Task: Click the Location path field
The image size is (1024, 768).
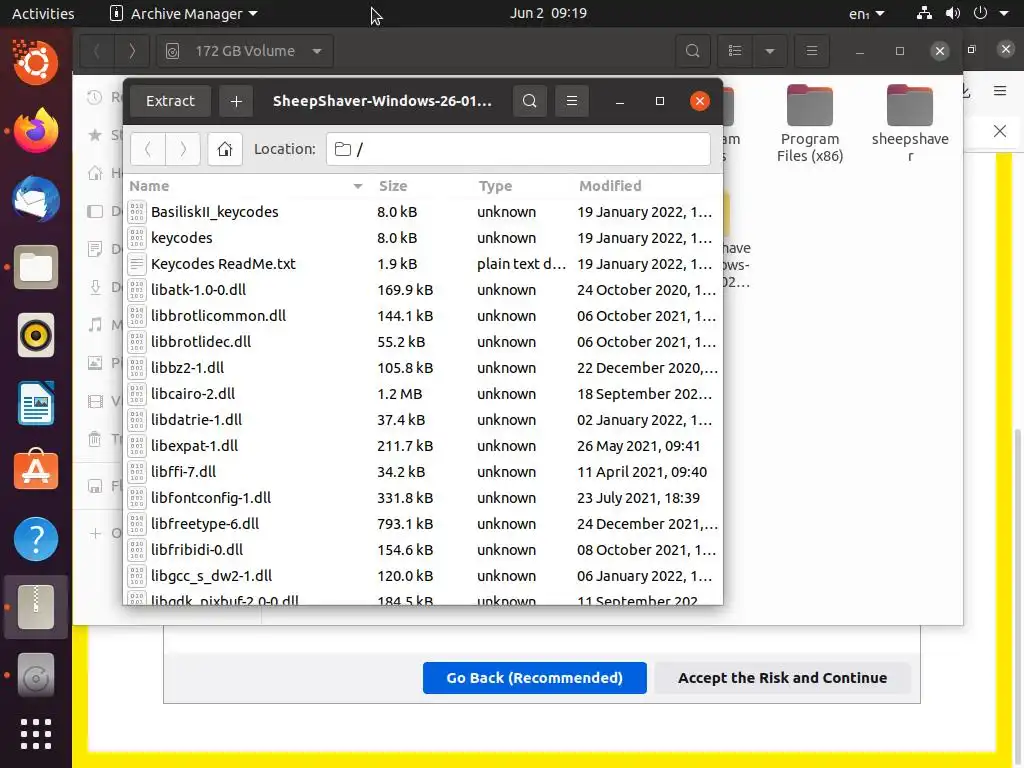Action: pos(518,149)
